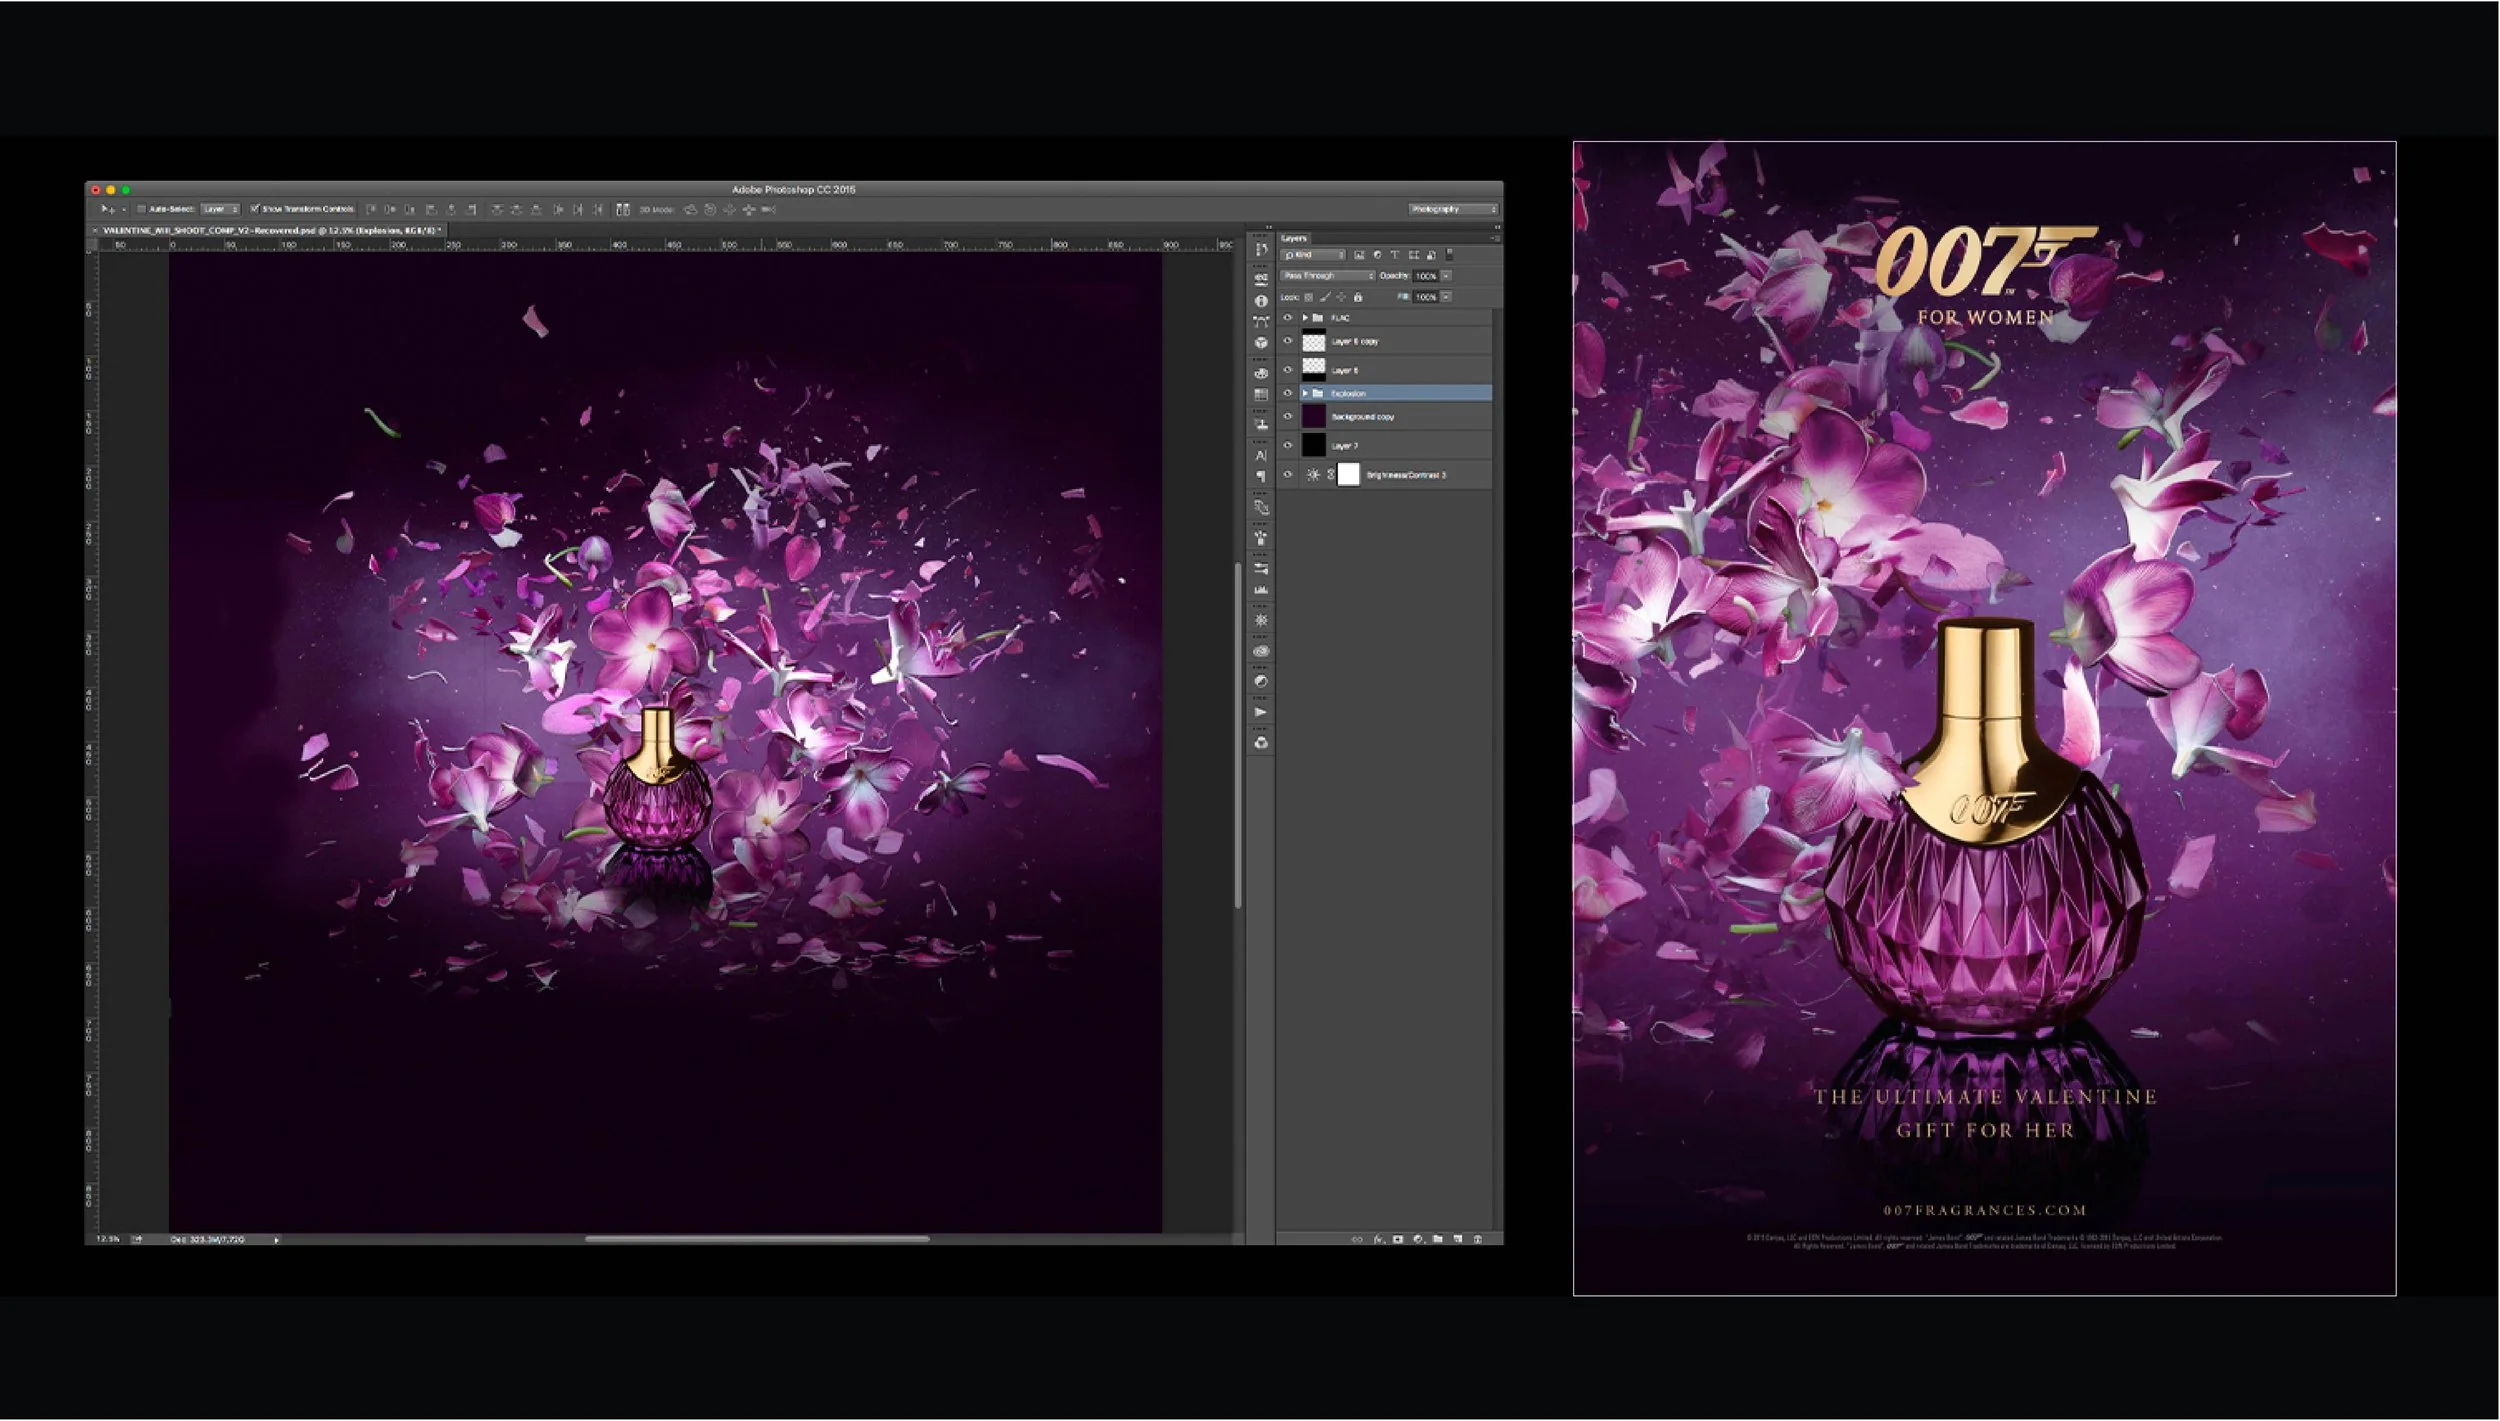Open the Layers panel flyout menu

click(x=1495, y=238)
